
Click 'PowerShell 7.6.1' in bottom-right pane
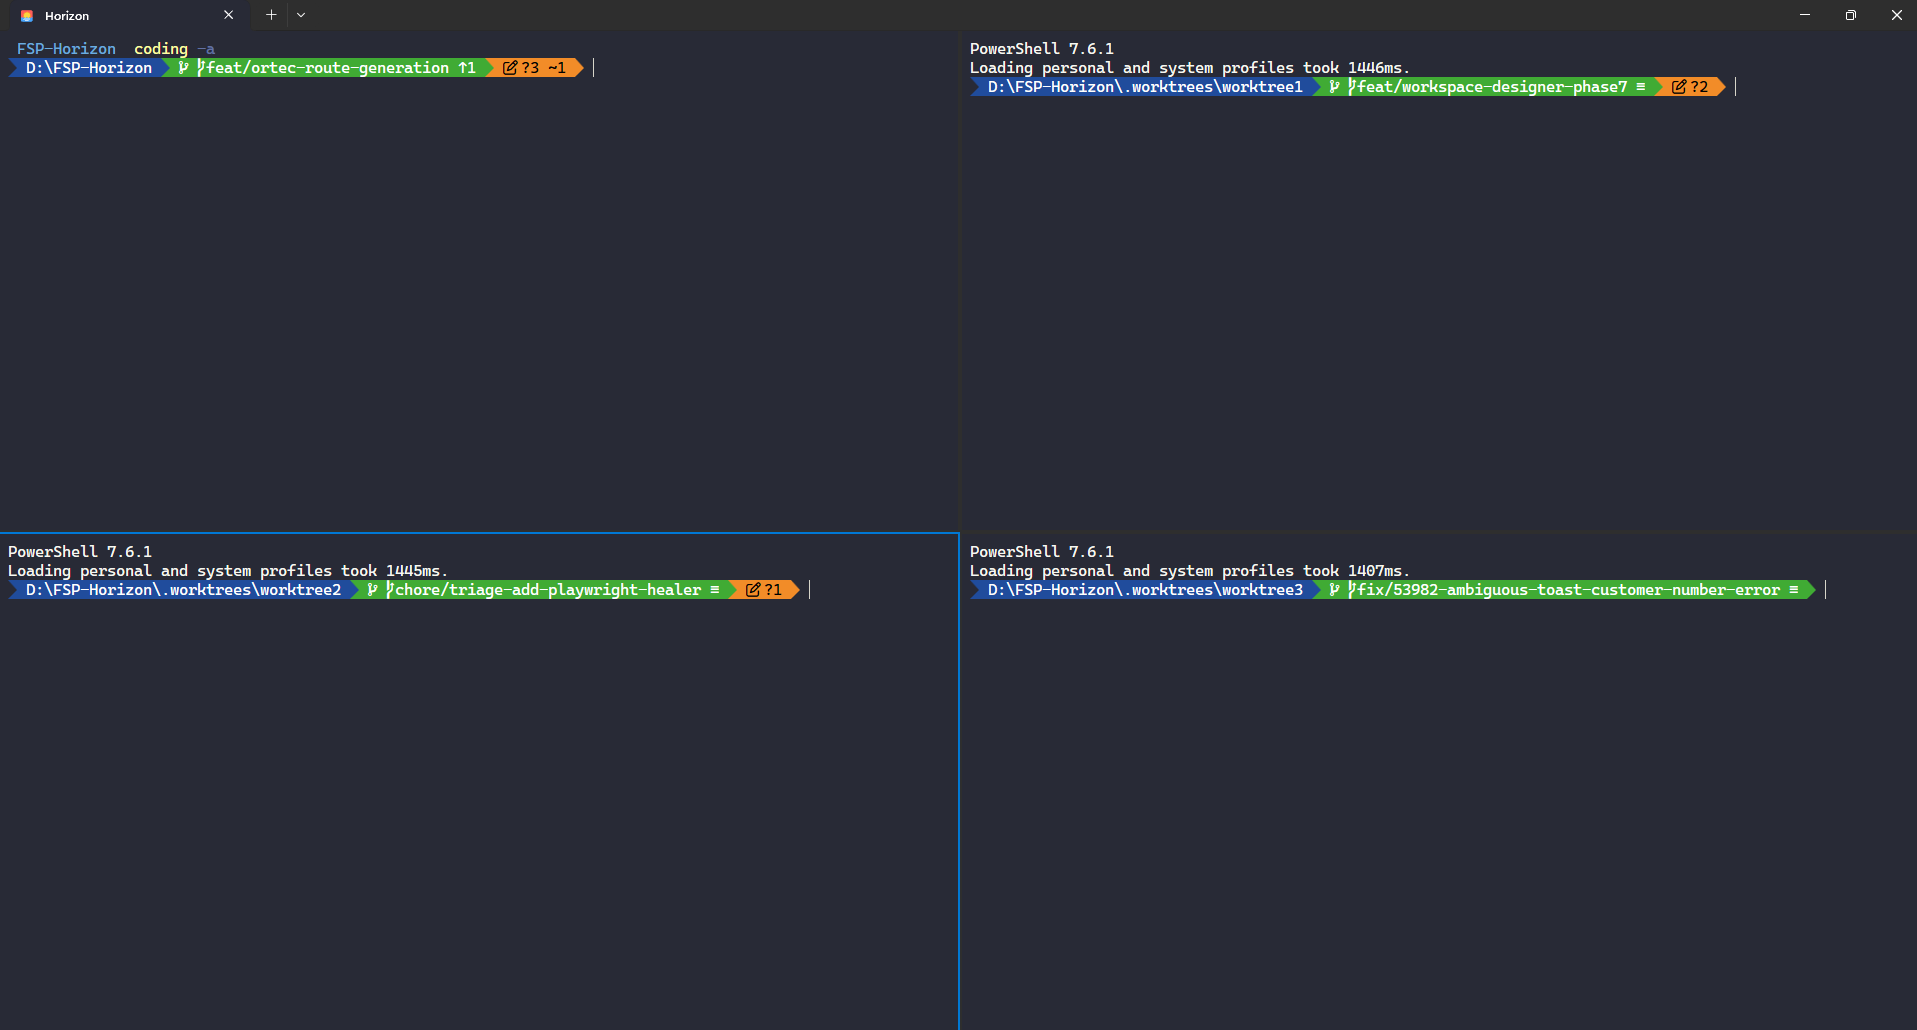tap(1041, 552)
